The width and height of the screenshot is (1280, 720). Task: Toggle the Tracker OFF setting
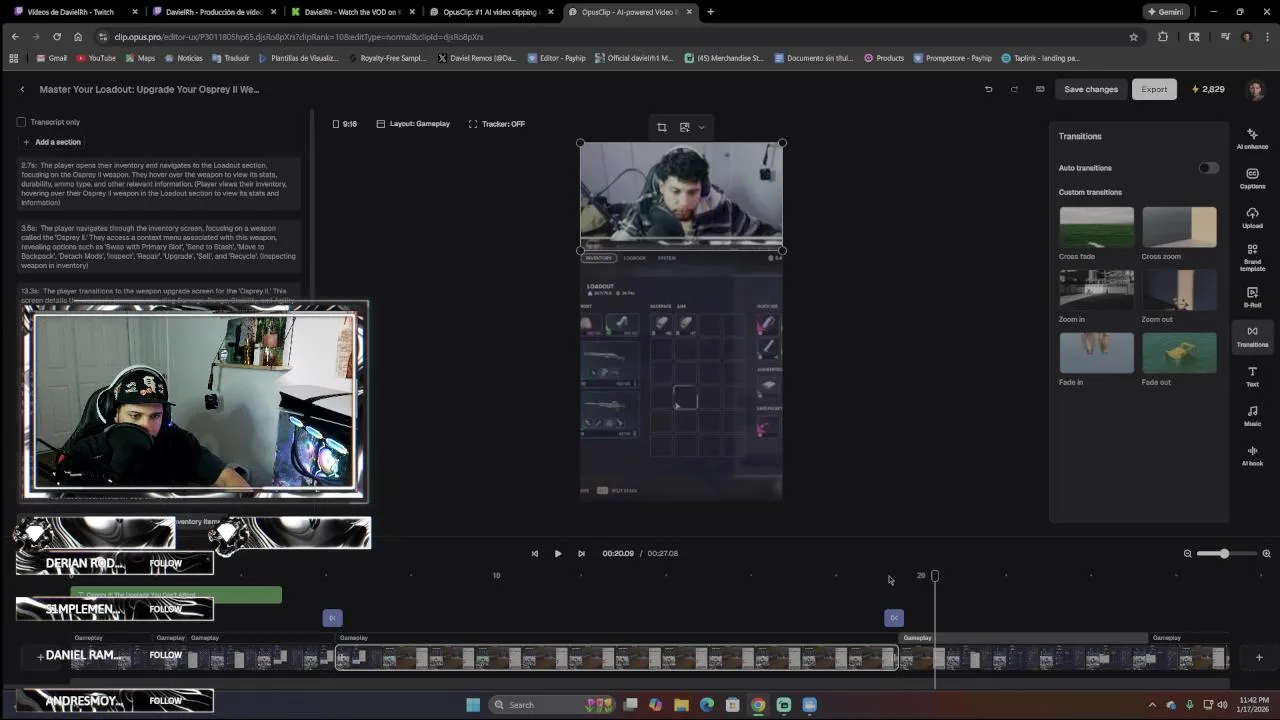[x=497, y=124]
